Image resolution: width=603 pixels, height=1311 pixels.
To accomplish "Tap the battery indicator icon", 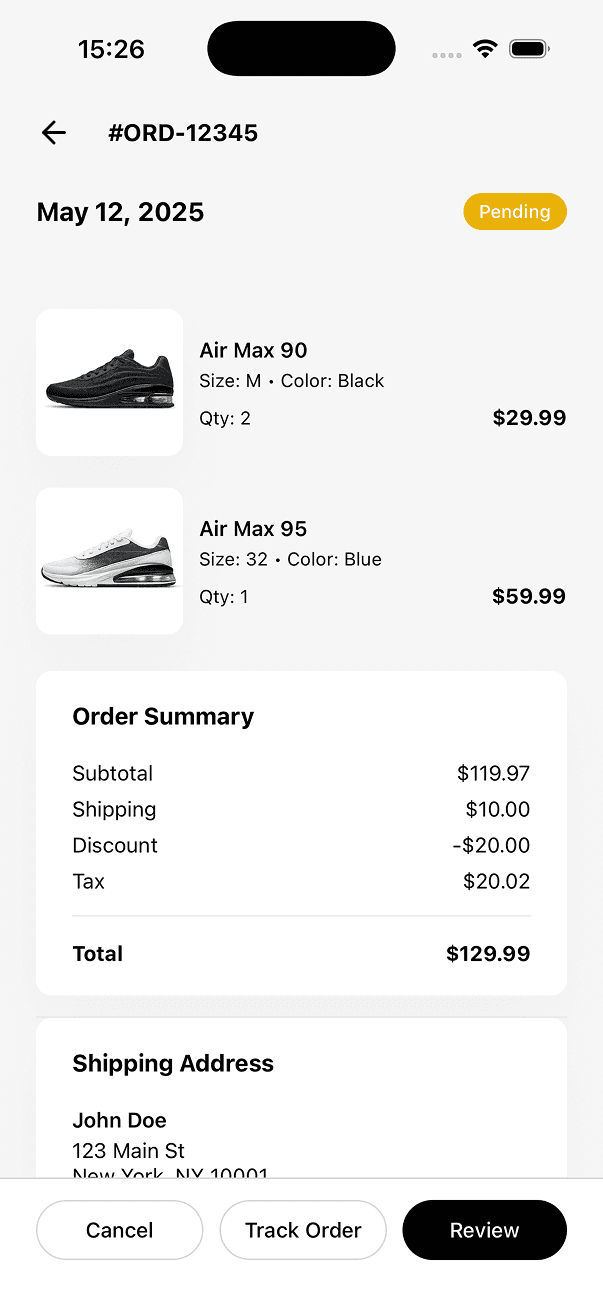I will point(529,47).
